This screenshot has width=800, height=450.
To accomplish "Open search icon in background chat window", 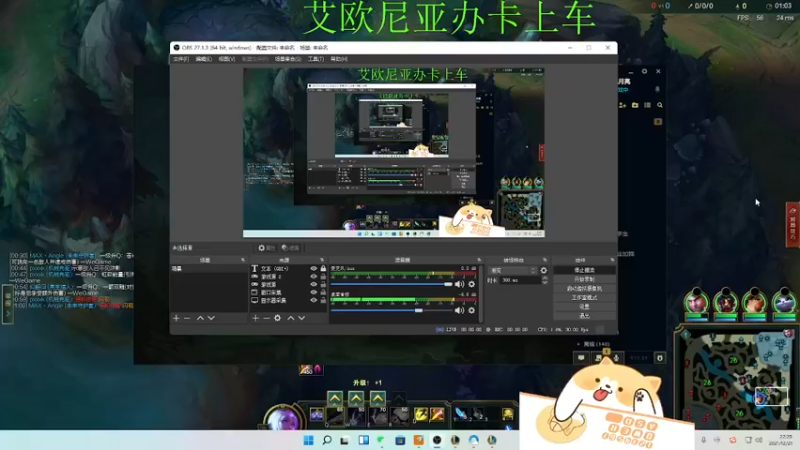I will (660, 105).
